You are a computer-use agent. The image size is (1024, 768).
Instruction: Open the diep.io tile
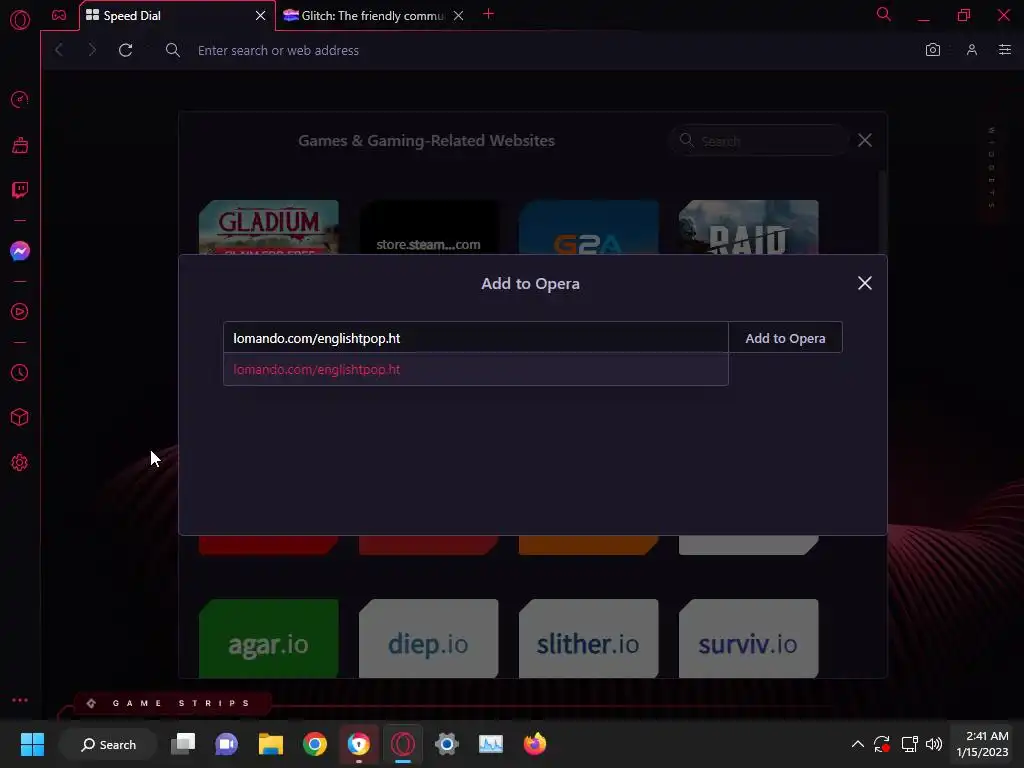click(x=428, y=639)
